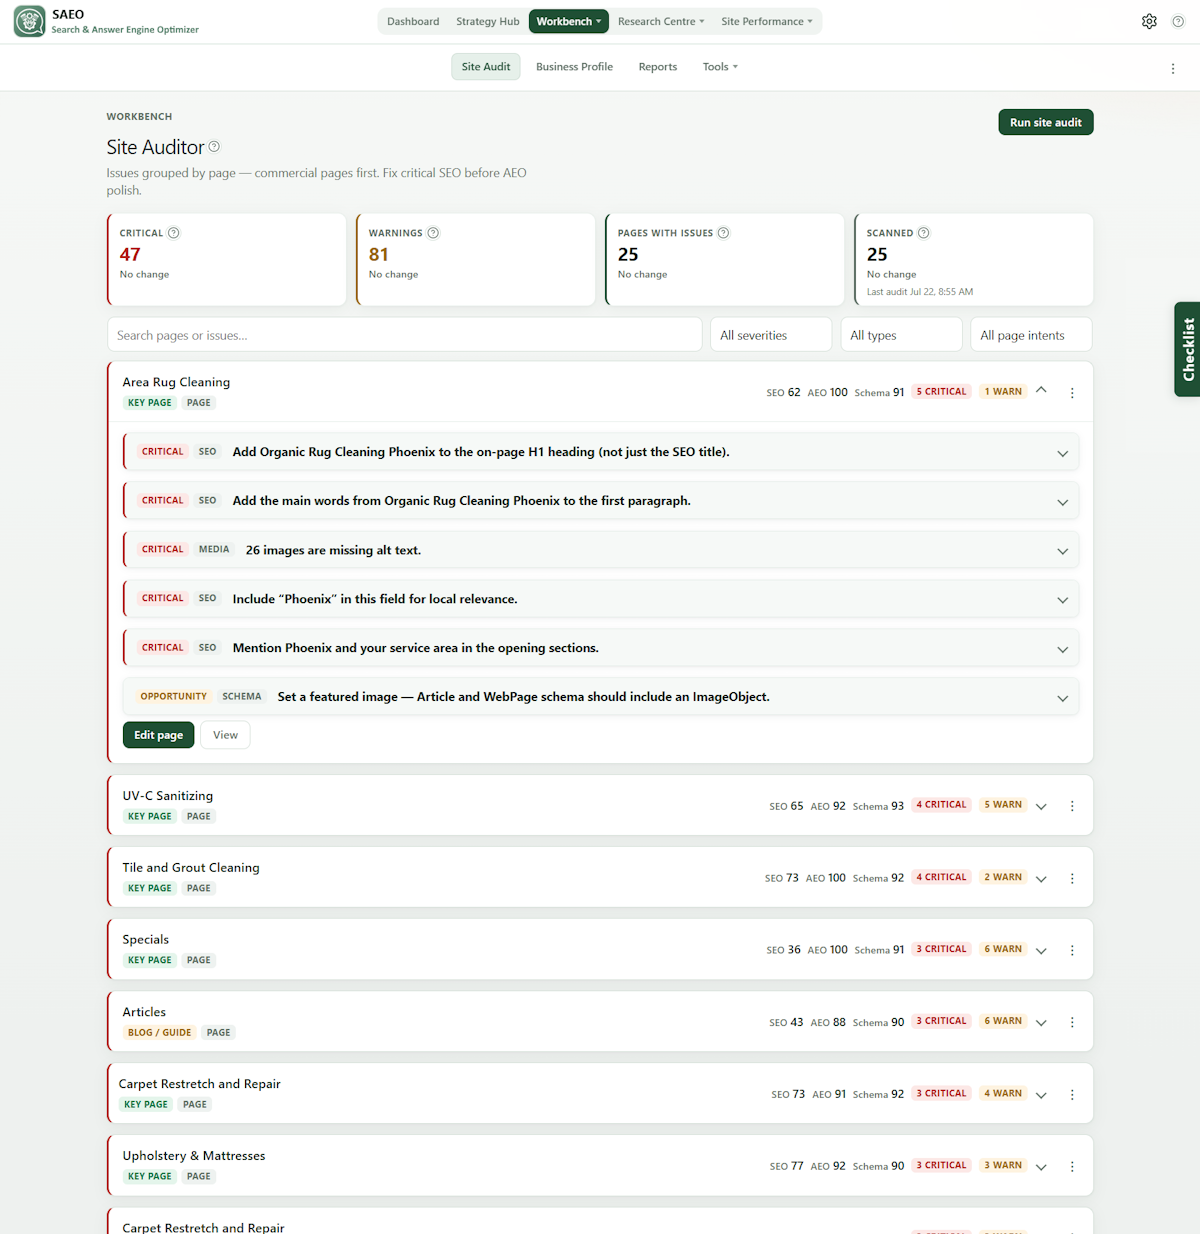Open kebab menu for Carpet Restretch and Repair
The width and height of the screenshot is (1200, 1234).
[1072, 1095]
